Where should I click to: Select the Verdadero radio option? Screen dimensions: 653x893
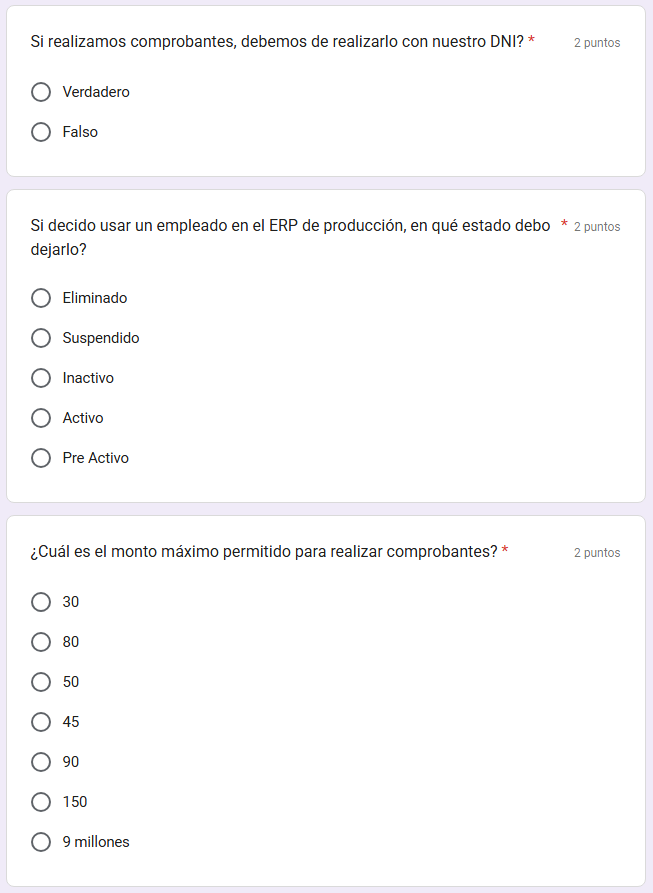coord(41,92)
